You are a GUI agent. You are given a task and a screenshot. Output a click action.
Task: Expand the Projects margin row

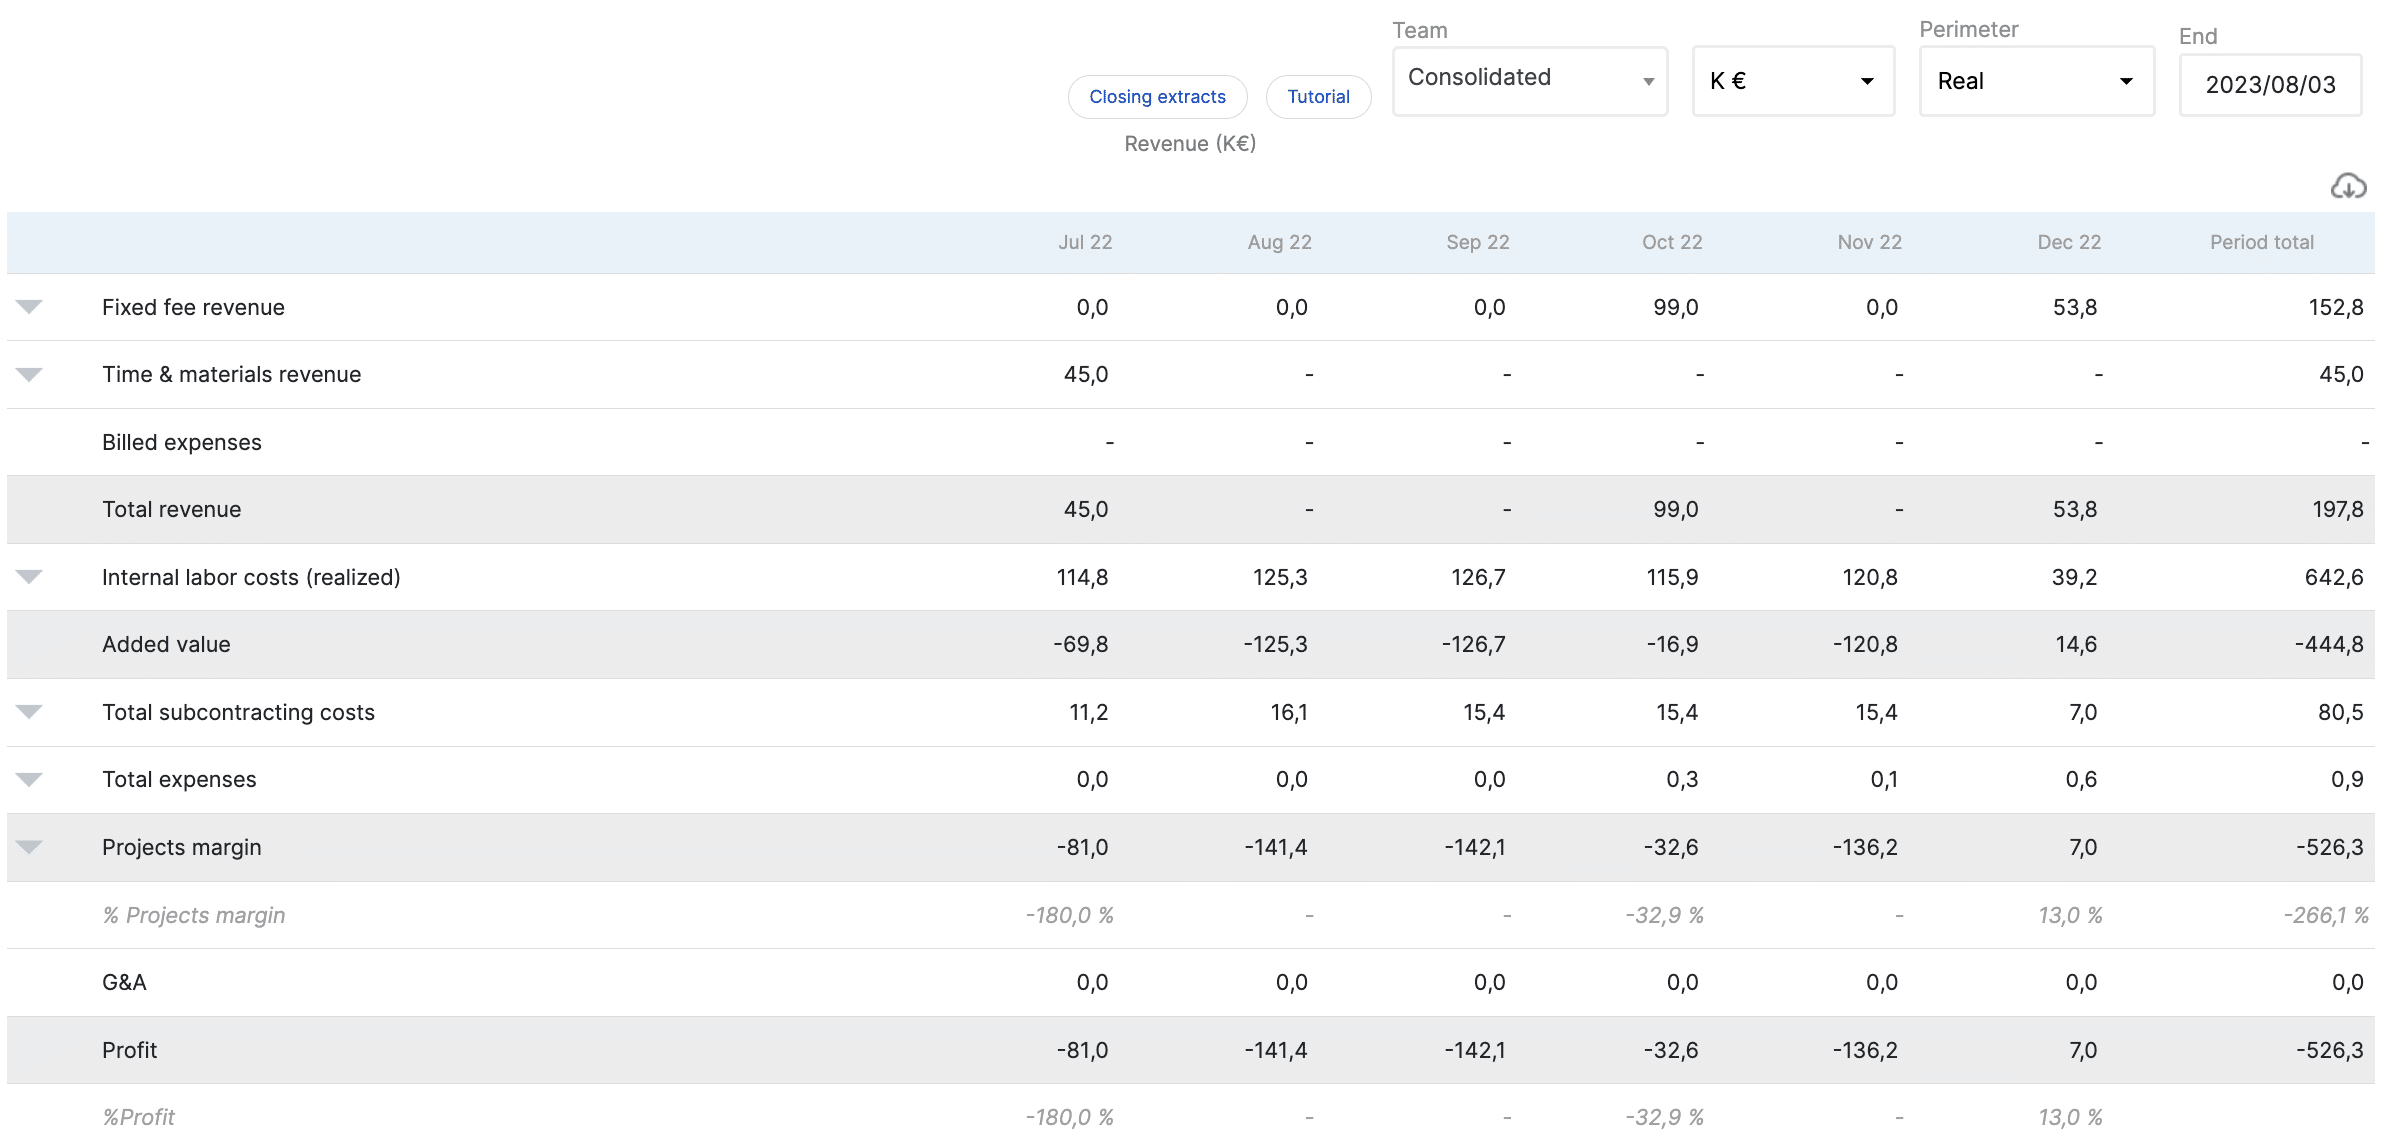coord(29,847)
